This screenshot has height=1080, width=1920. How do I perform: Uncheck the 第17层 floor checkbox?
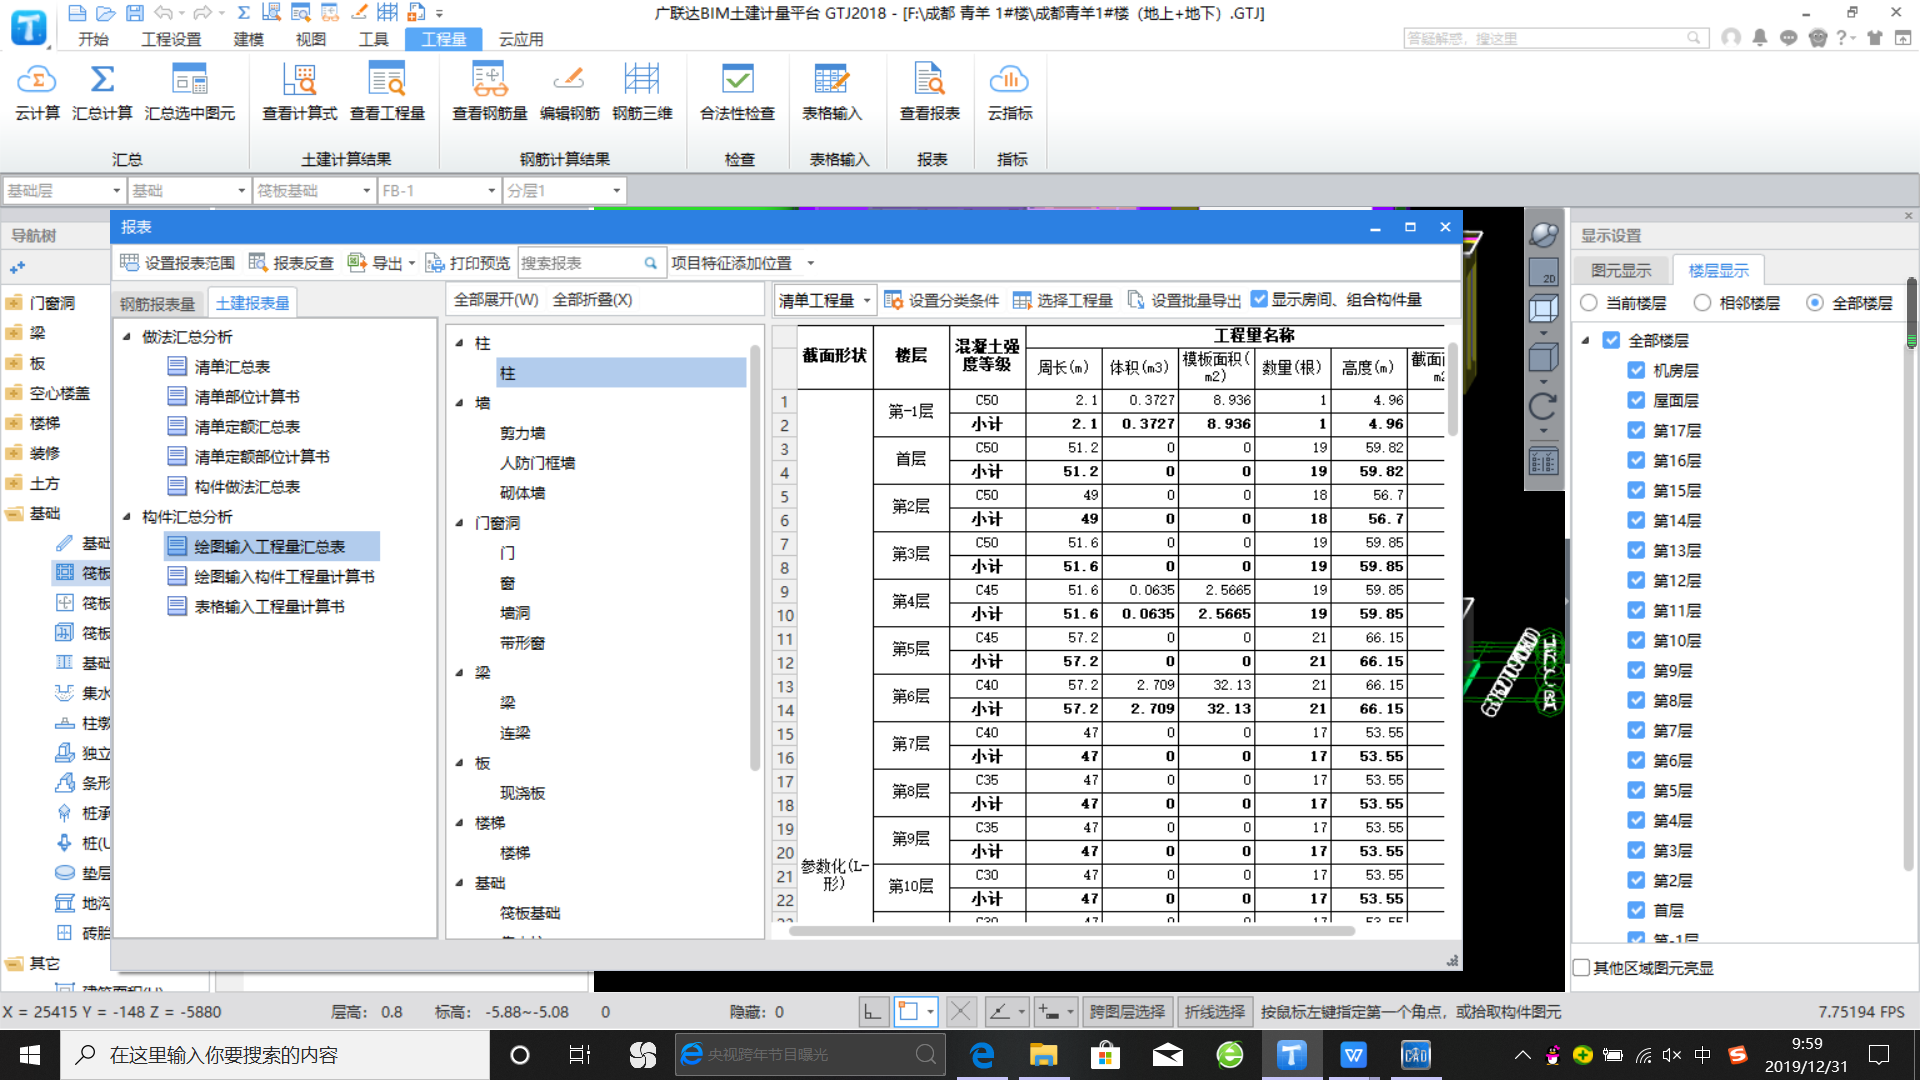tap(1636, 431)
